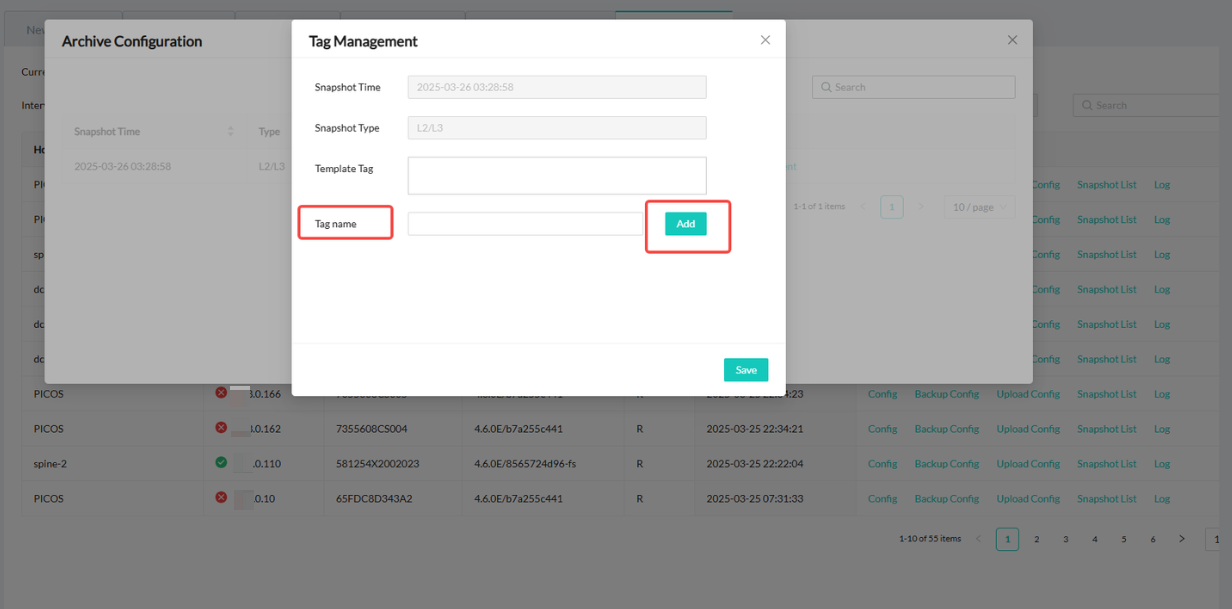The height and width of the screenshot is (609, 1232).
Task: Open Upload Config for device 7355608CS004
Action: [1028, 429]
